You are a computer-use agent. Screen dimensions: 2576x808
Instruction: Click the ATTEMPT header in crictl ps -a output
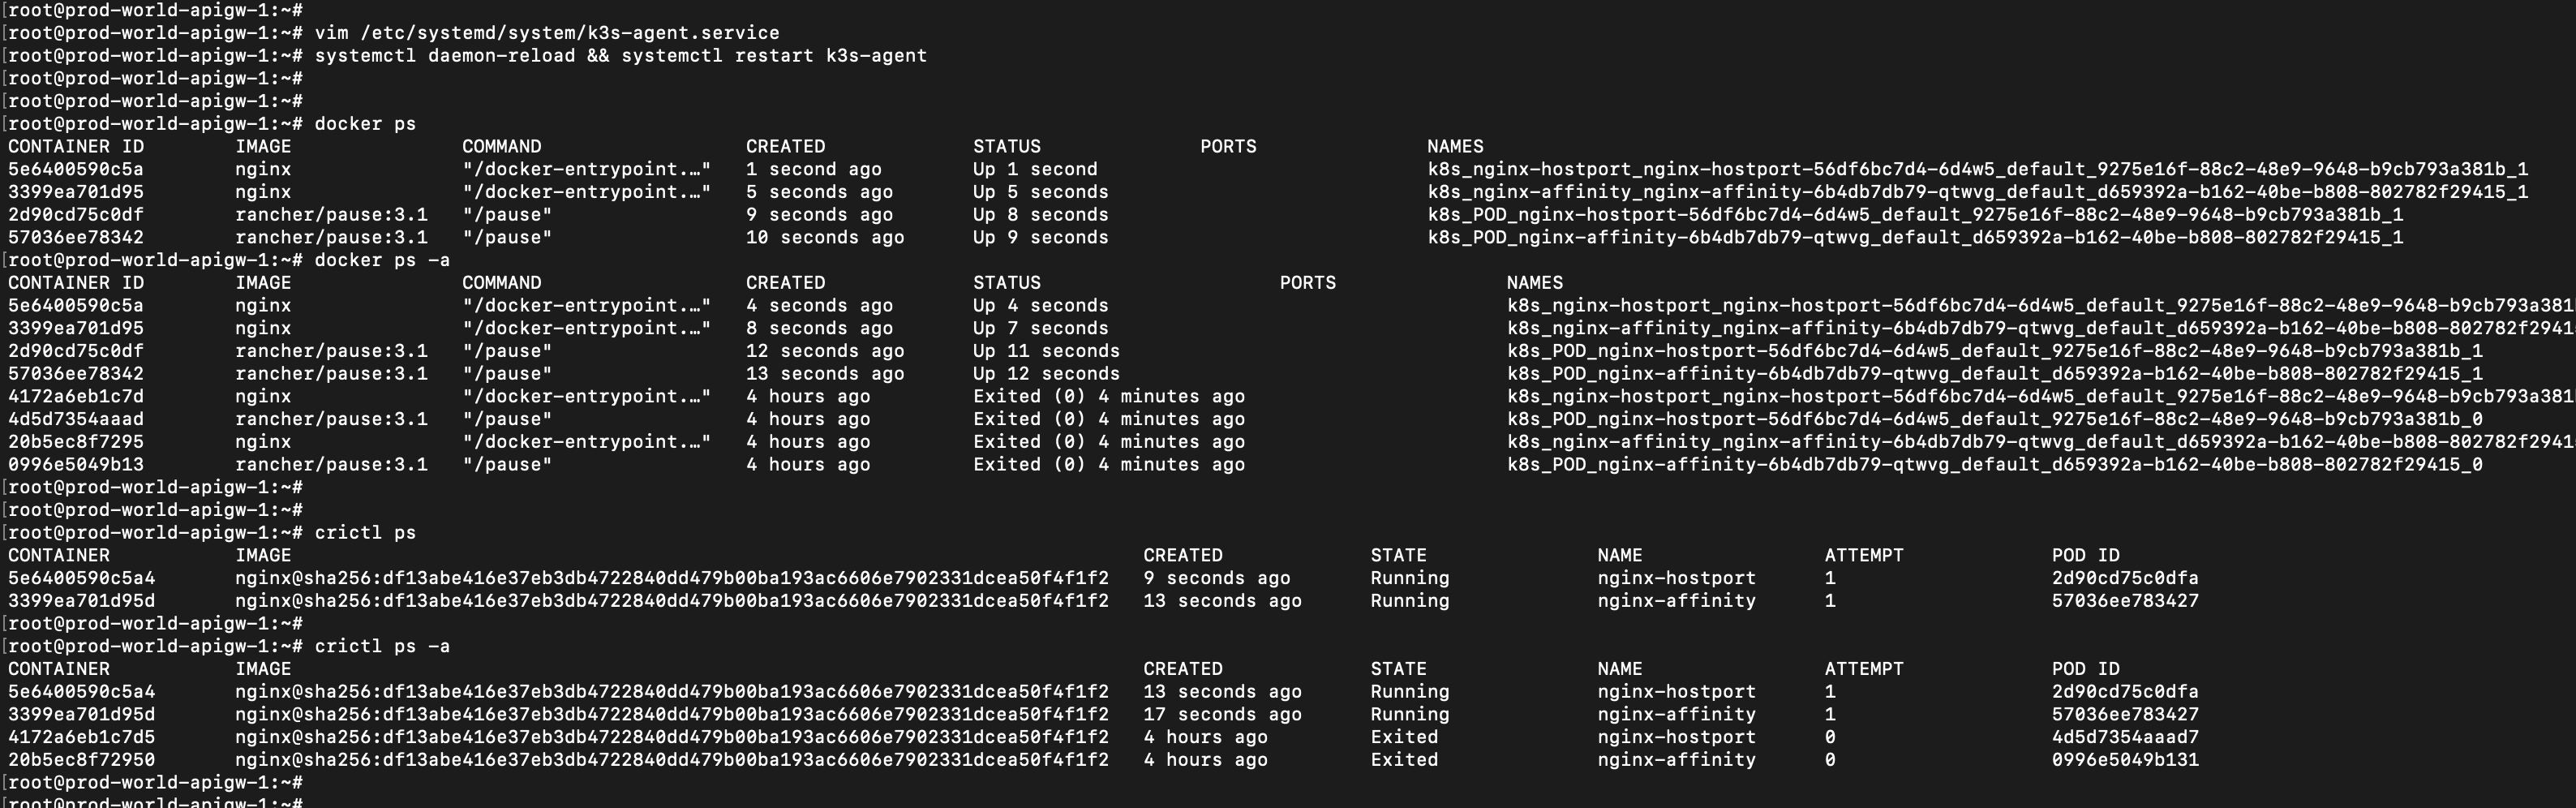(x=1864, y=669)
